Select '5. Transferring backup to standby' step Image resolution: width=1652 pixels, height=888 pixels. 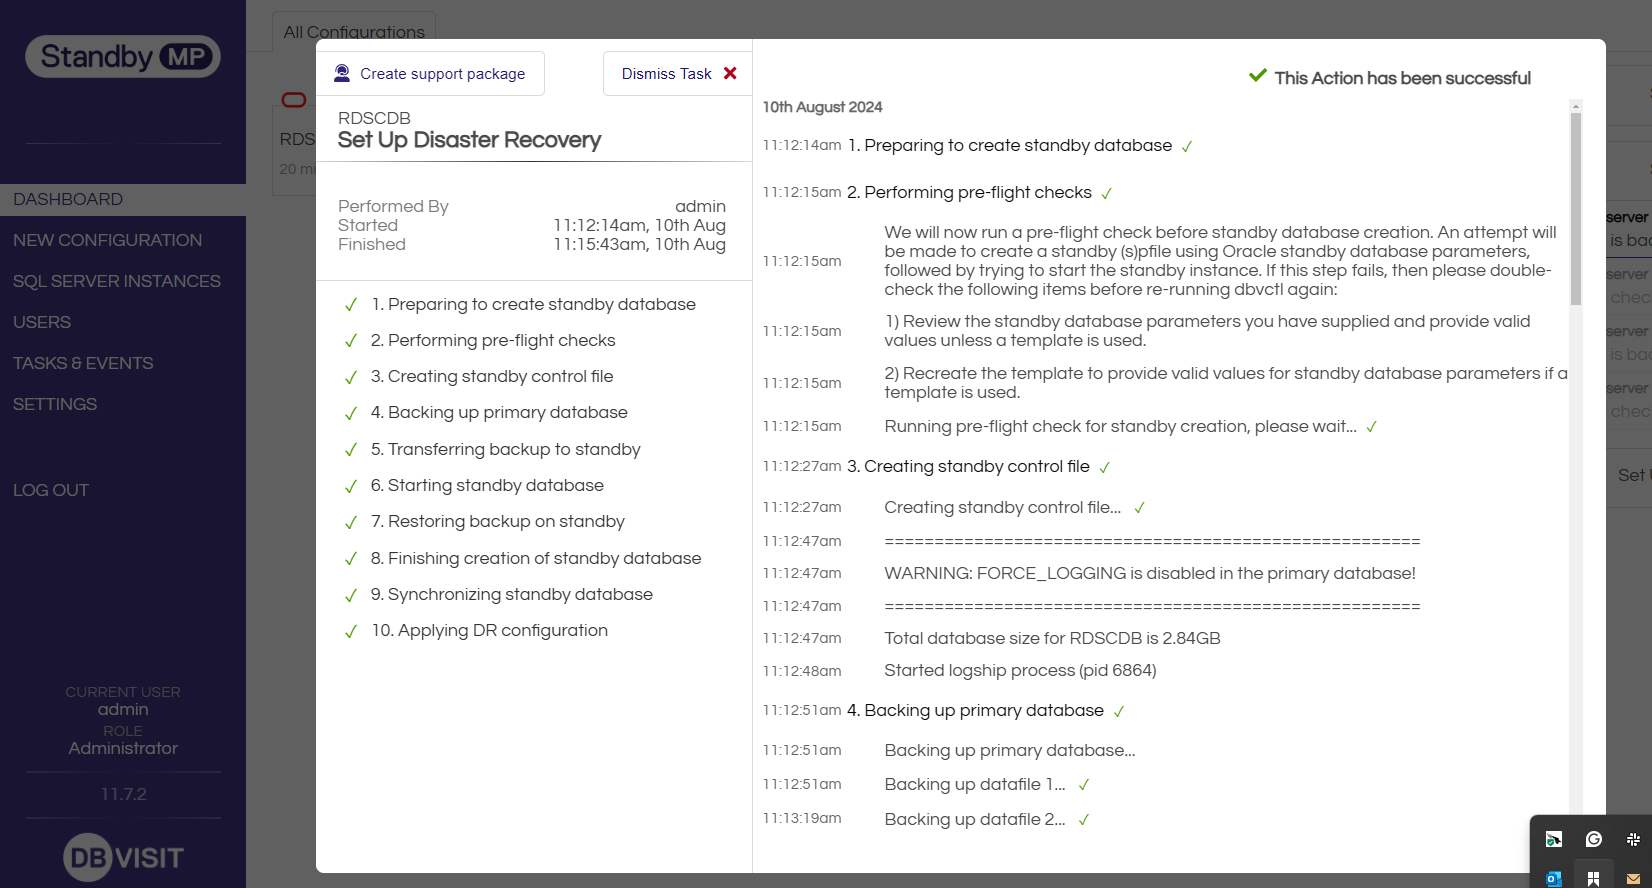(505, 449)
